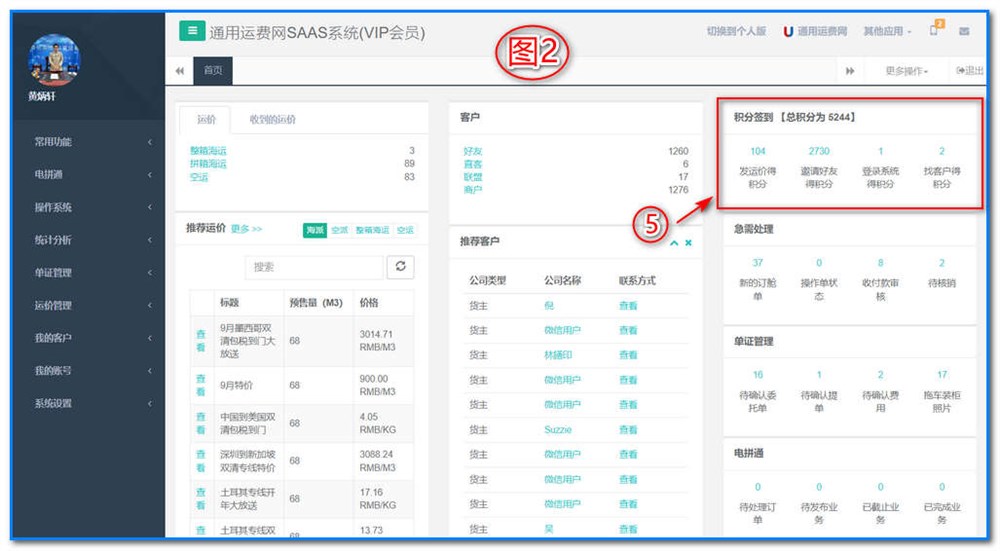
Task: Click the 登录系统得积分 points item
Action: pos(880,167)
